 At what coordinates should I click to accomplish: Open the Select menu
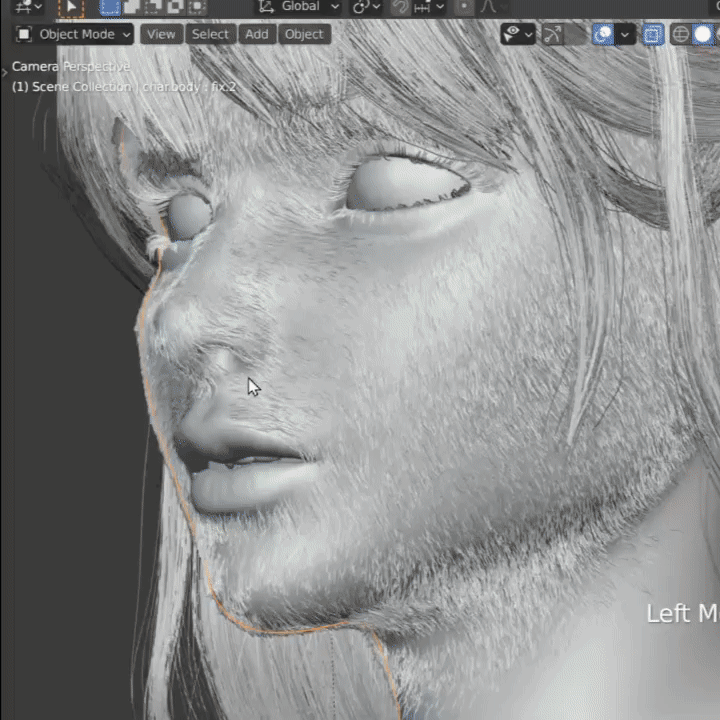pos(210,34)
